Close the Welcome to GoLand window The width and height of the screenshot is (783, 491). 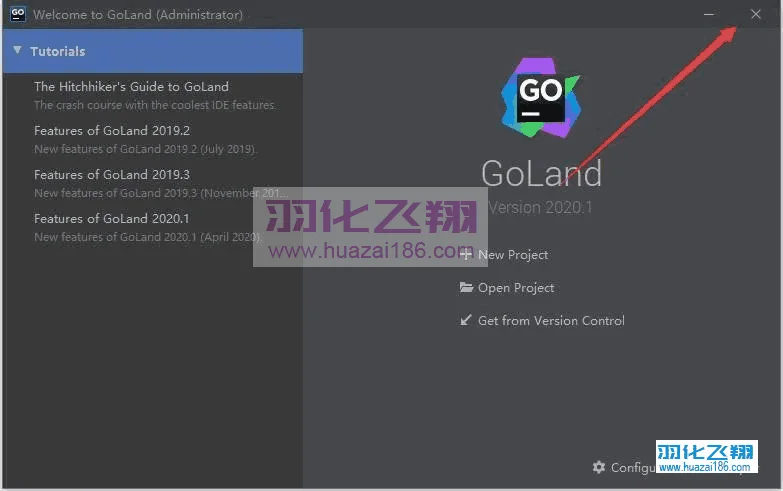click(x=756, y=14)
